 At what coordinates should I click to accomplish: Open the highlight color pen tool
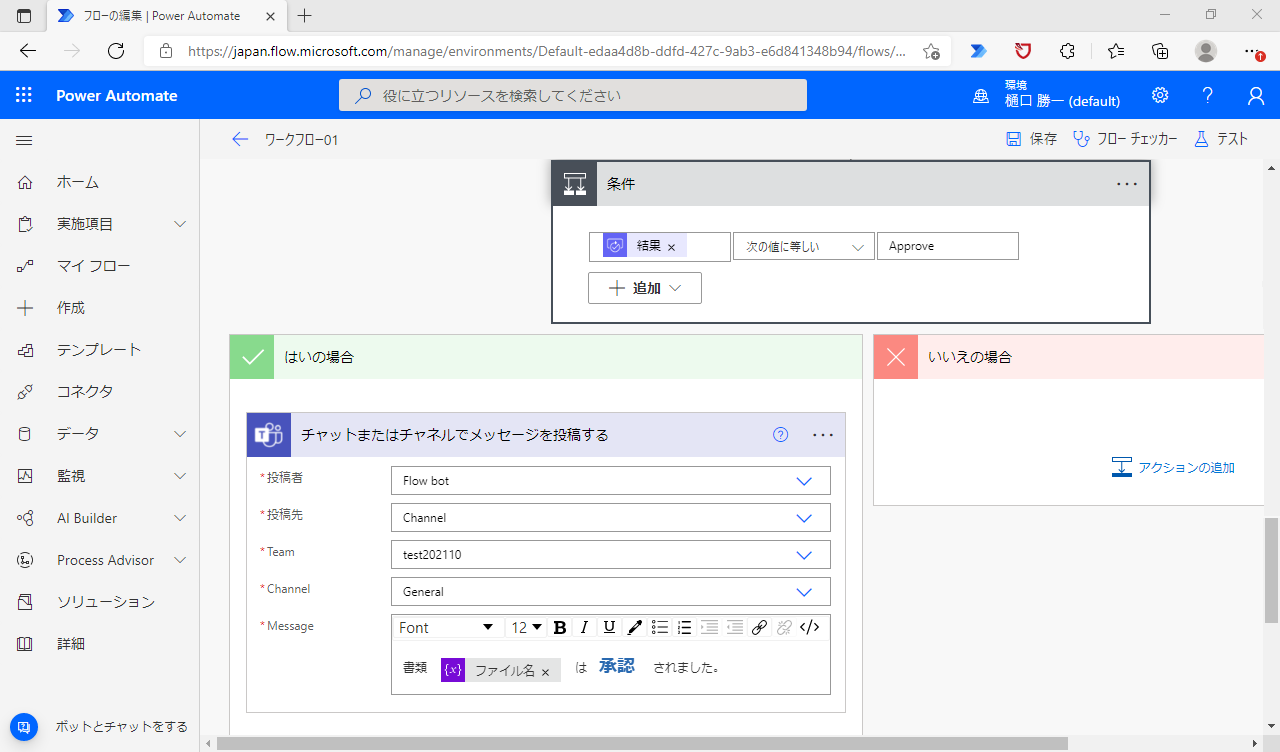tap(634, 627)
